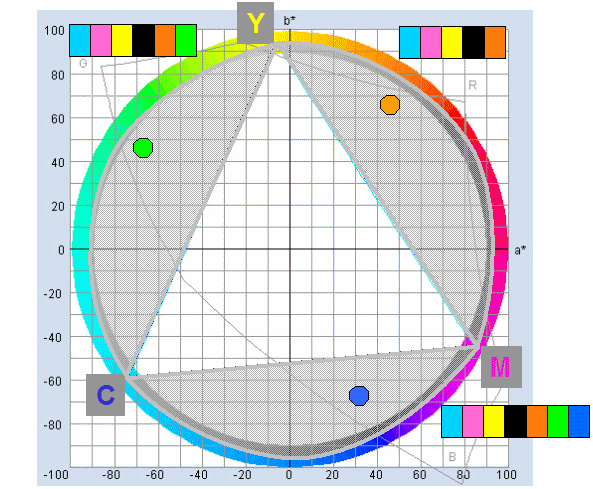
Task: Choose black swatch in the five-color strip
Action: [x=473, y=42]
